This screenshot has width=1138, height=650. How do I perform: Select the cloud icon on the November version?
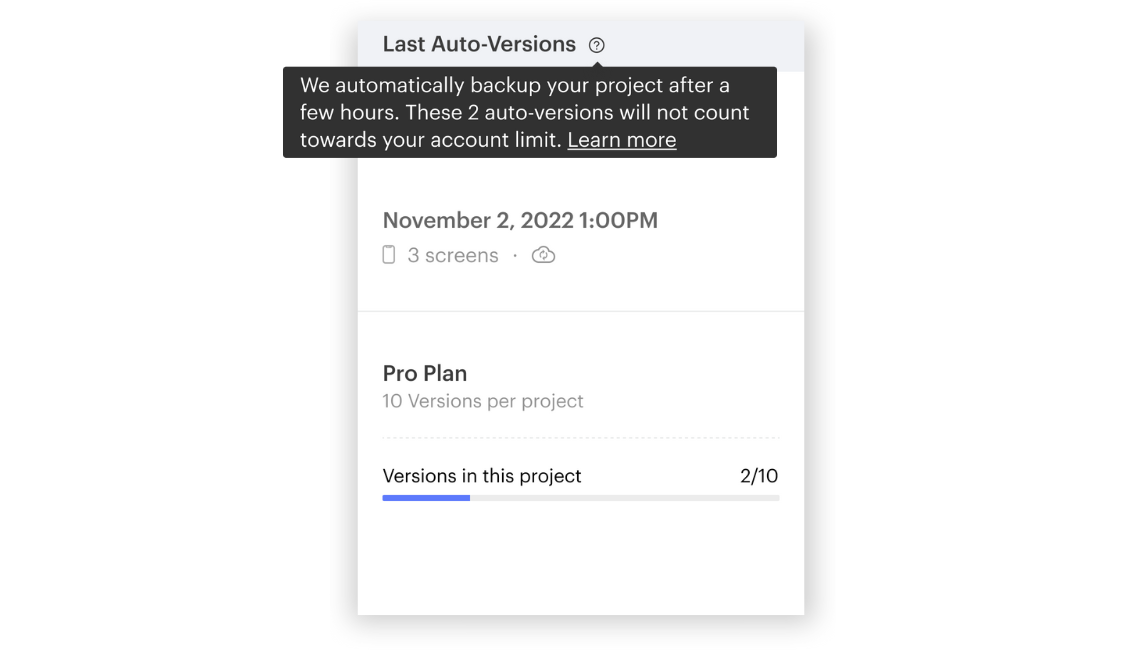tap(543, 255)
